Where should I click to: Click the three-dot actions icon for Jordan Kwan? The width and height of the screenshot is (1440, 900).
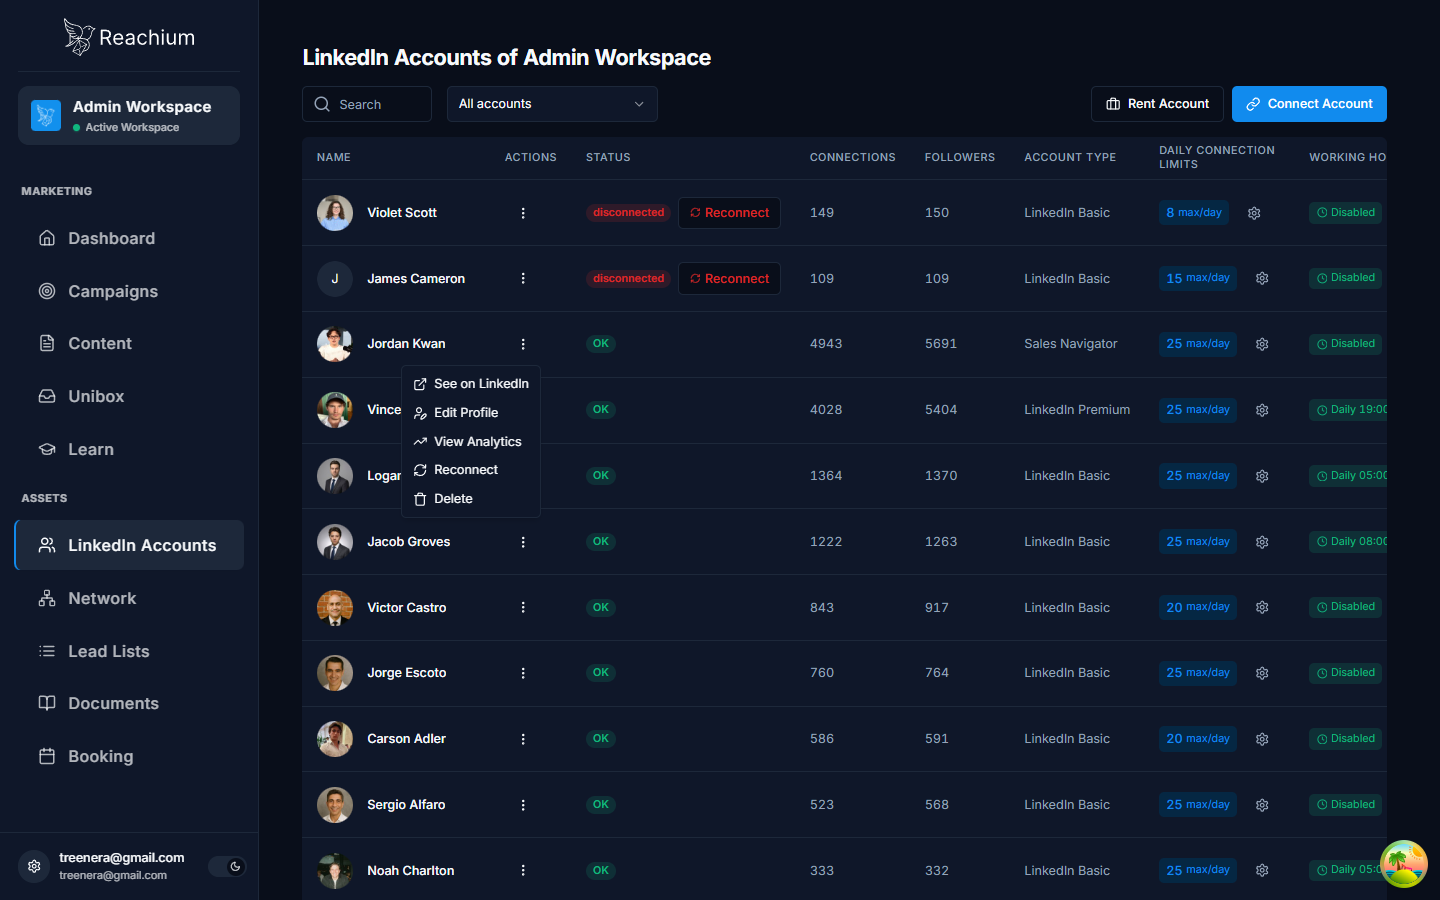click(x=523, y=344)
